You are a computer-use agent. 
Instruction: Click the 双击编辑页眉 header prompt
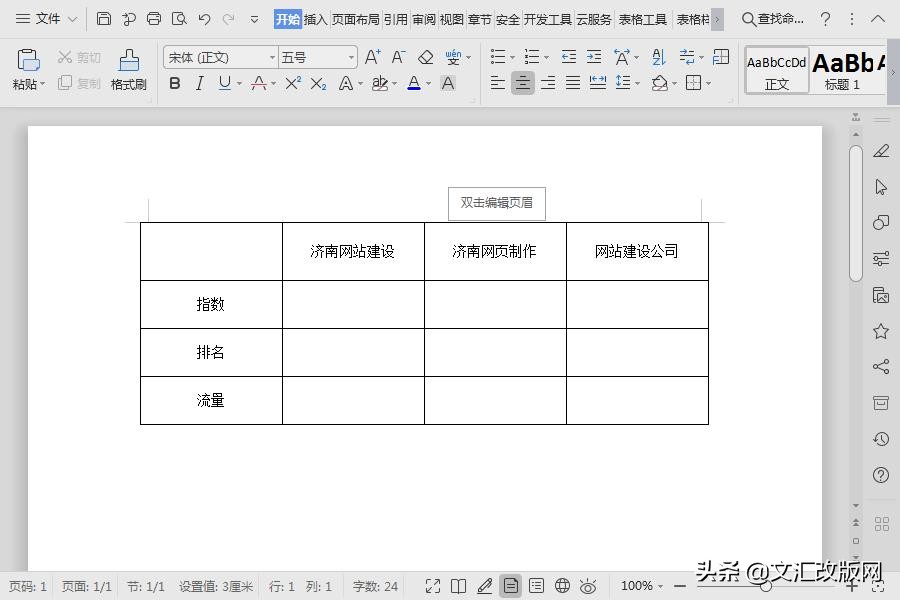click(x=497, y=203)
